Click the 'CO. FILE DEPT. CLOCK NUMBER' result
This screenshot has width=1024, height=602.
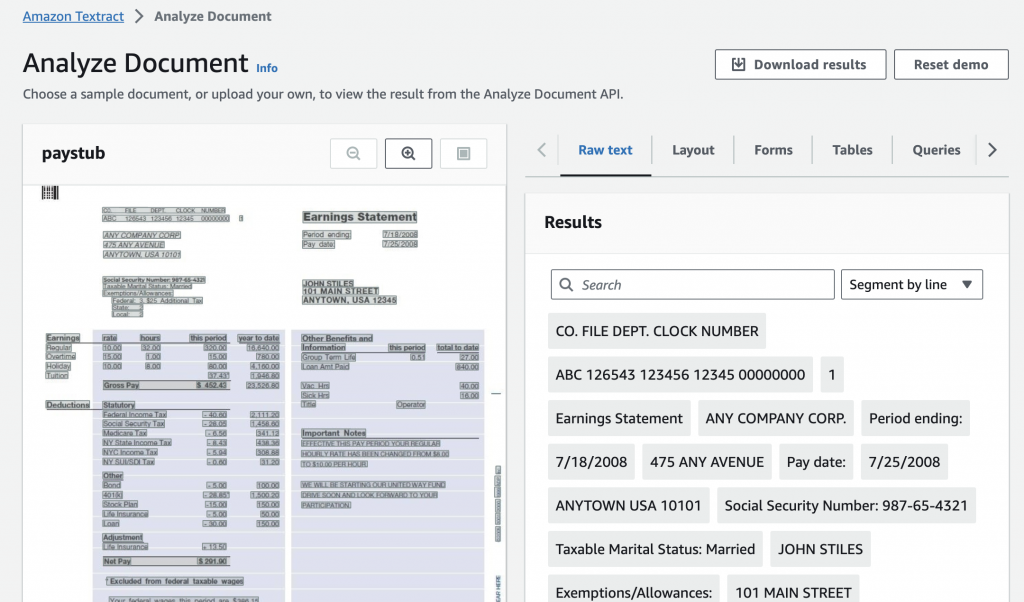657,331
